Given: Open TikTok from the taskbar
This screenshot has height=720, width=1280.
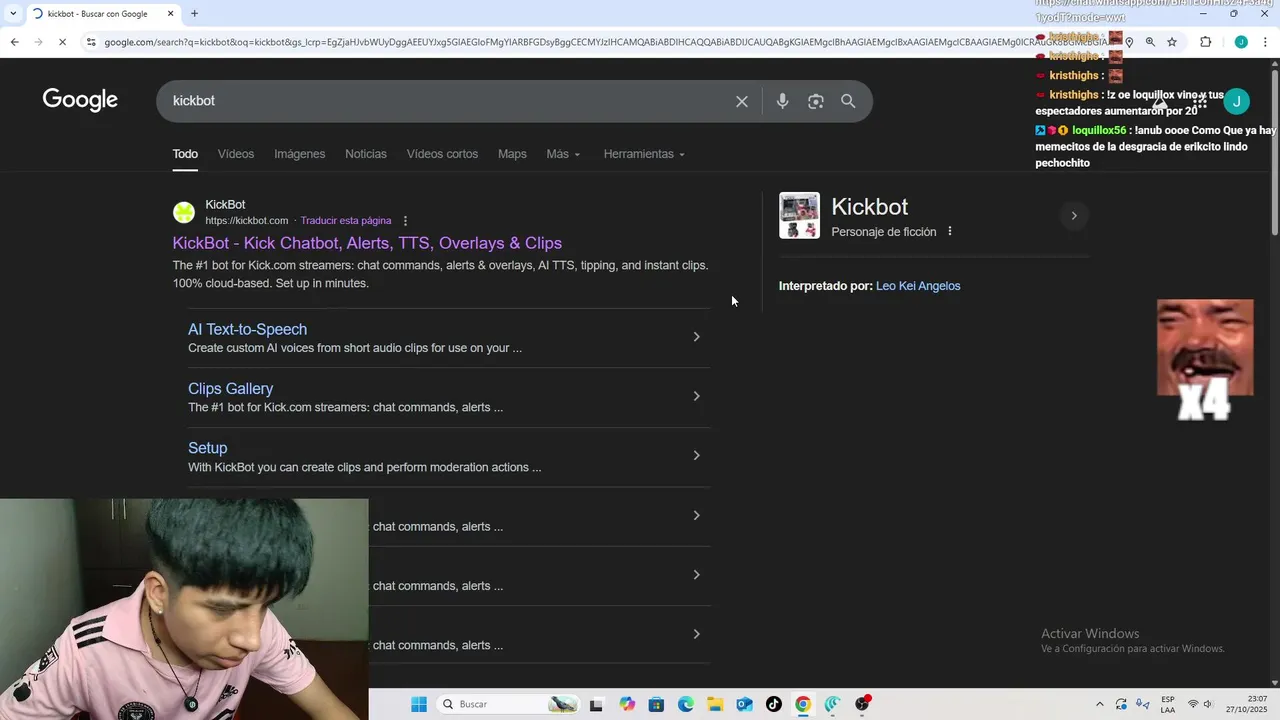Looking at the screenshot, I should 773,704.
